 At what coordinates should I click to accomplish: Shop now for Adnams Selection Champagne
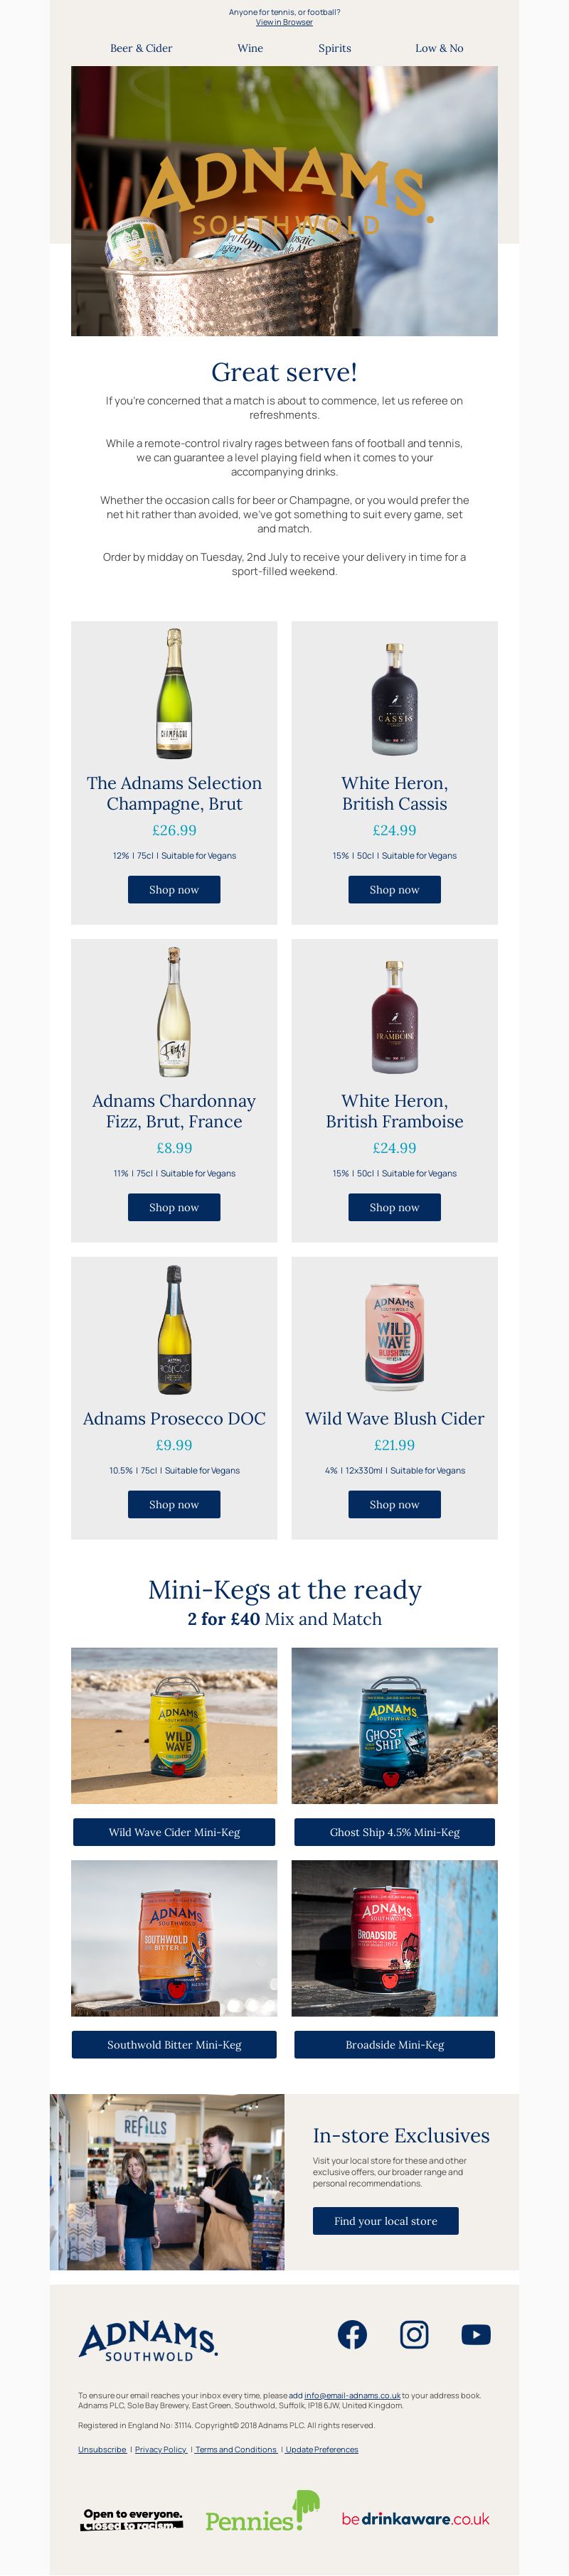click(174, 889)
